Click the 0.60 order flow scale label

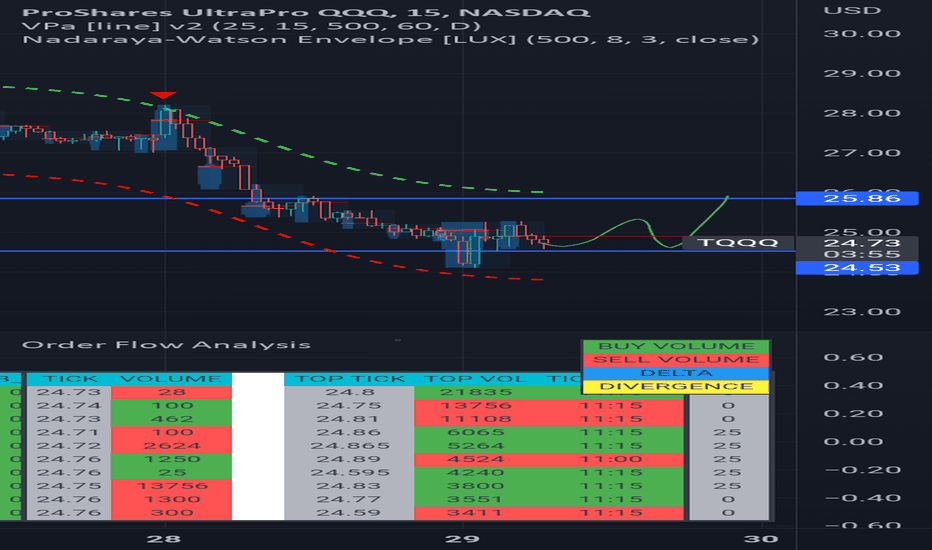click(854, 358)
